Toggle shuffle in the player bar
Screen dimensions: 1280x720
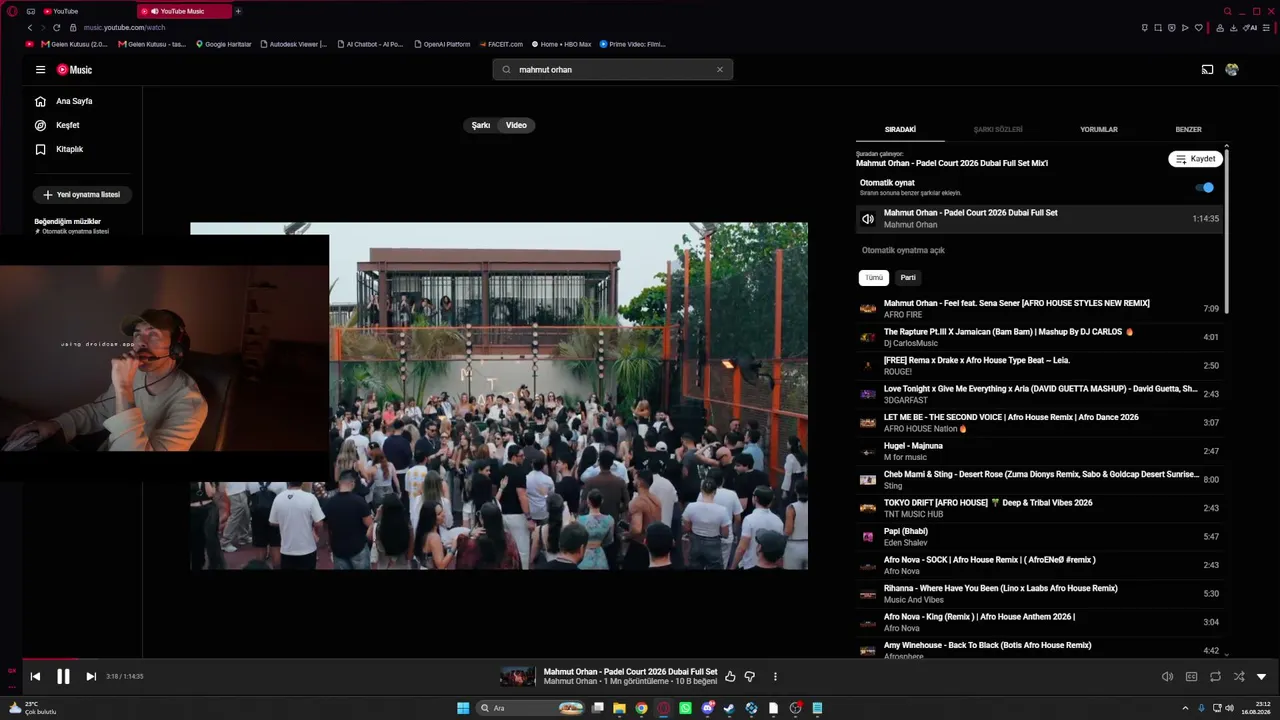[x=1239, y=677]
